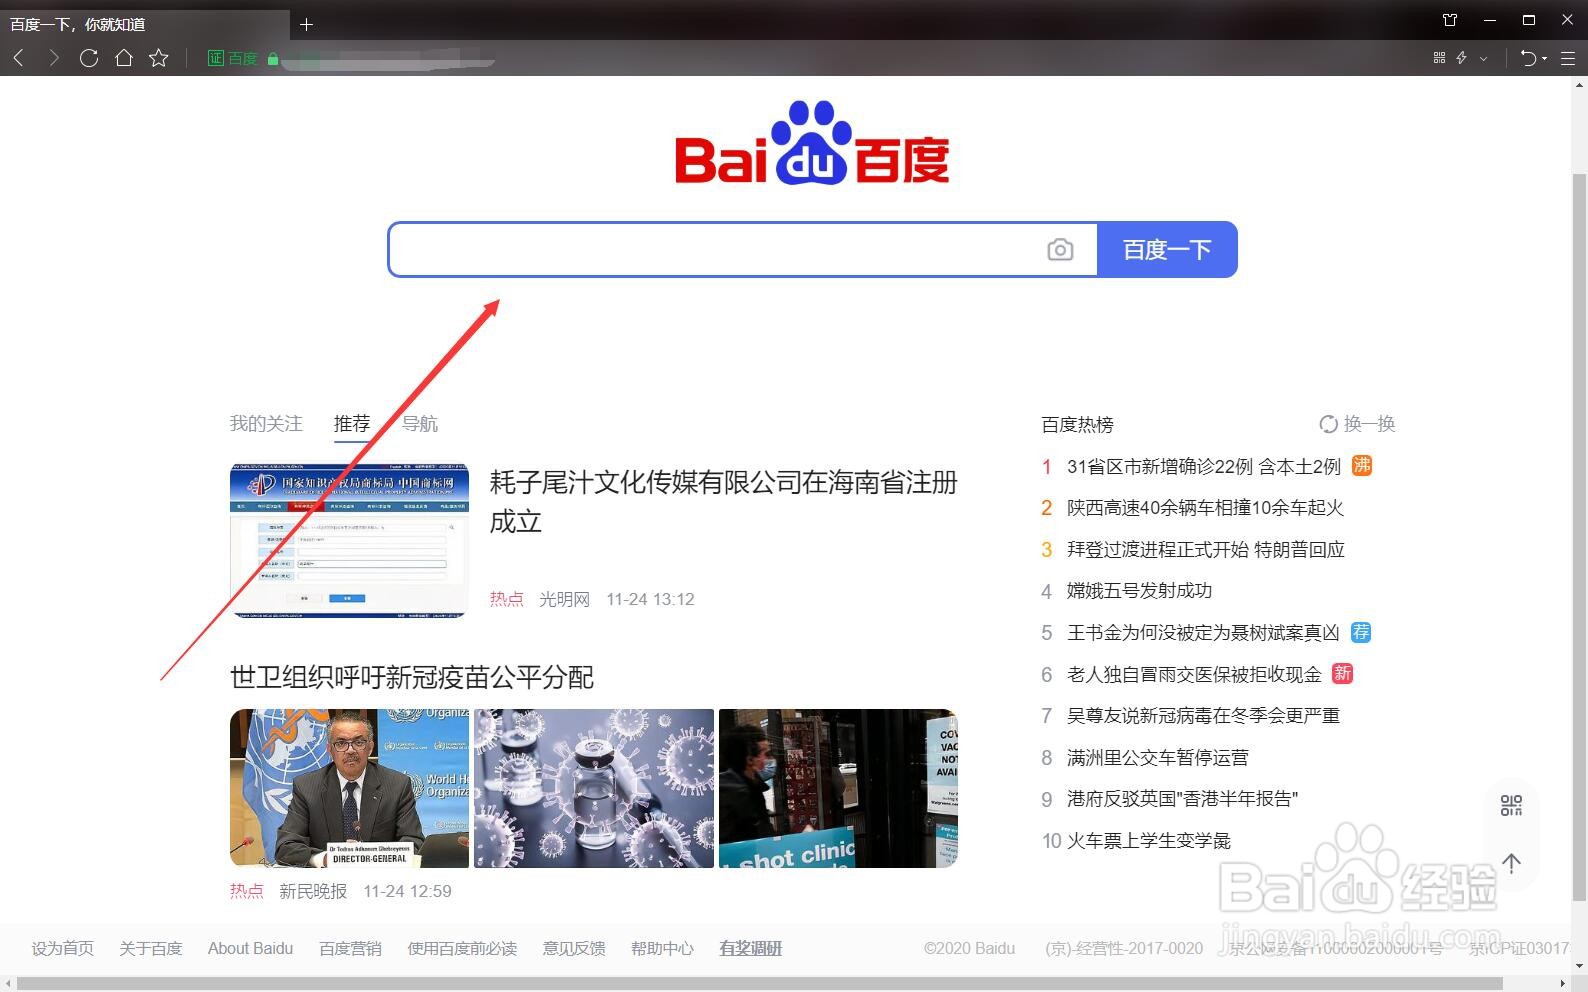Click footer link 有奖调研
Viewport: 1588px width, 992px height.
[x=751, y=948]
